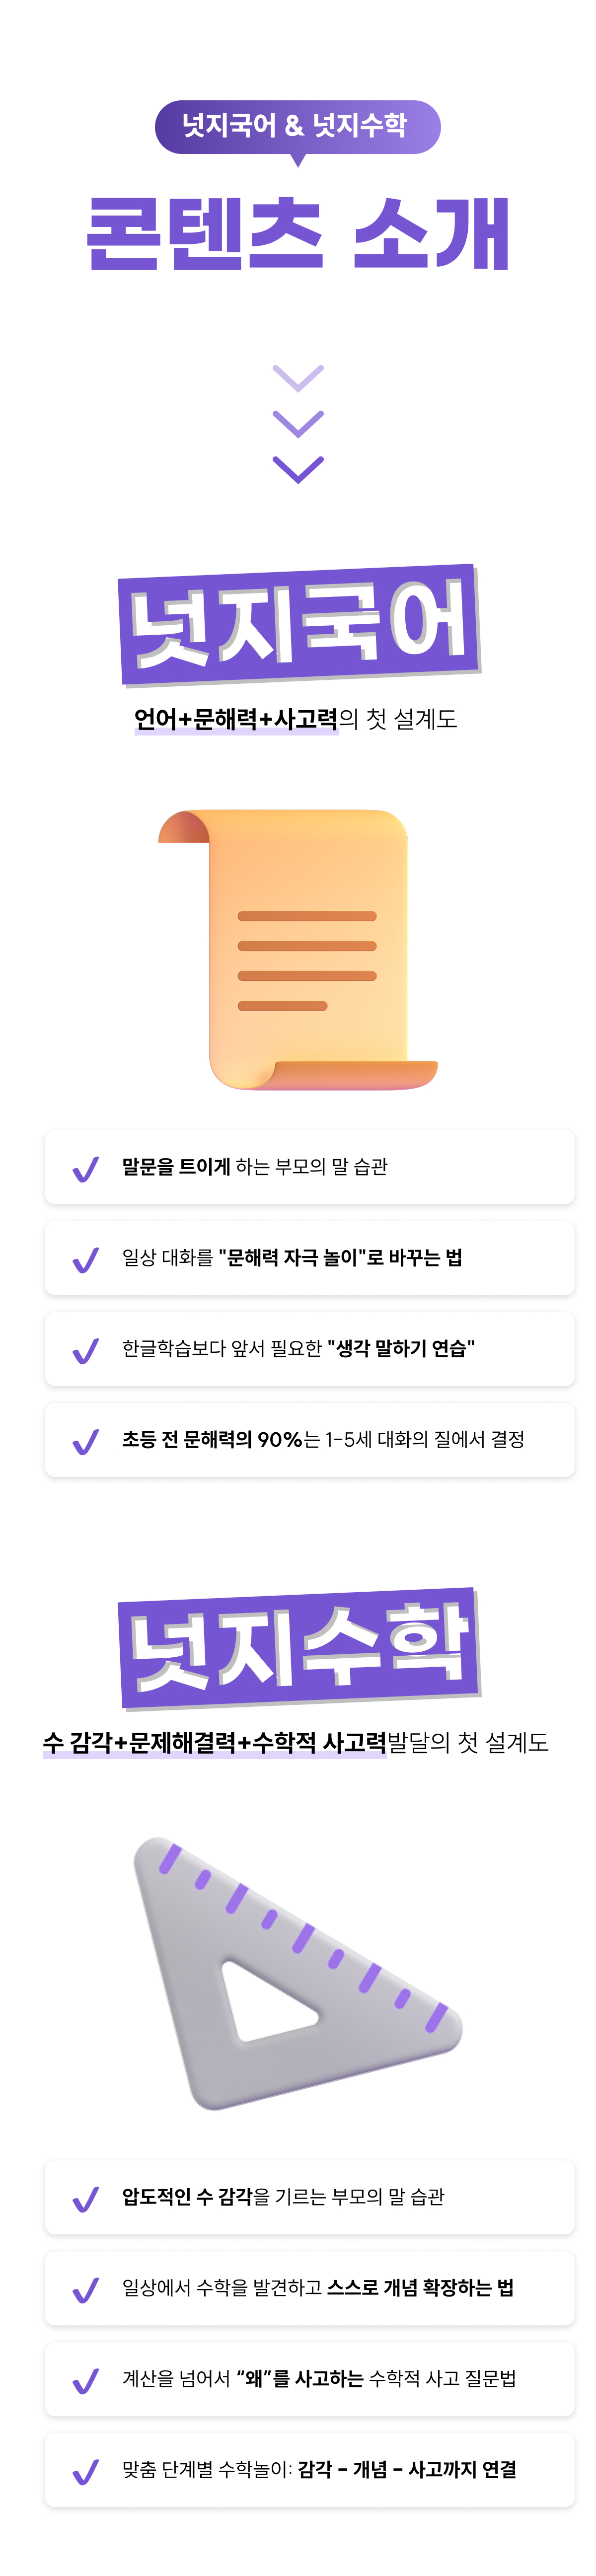Click checkmark beside '초등 전 문해력의 90%' item
The image size is (596, 2576).
tap(86, 1441)
